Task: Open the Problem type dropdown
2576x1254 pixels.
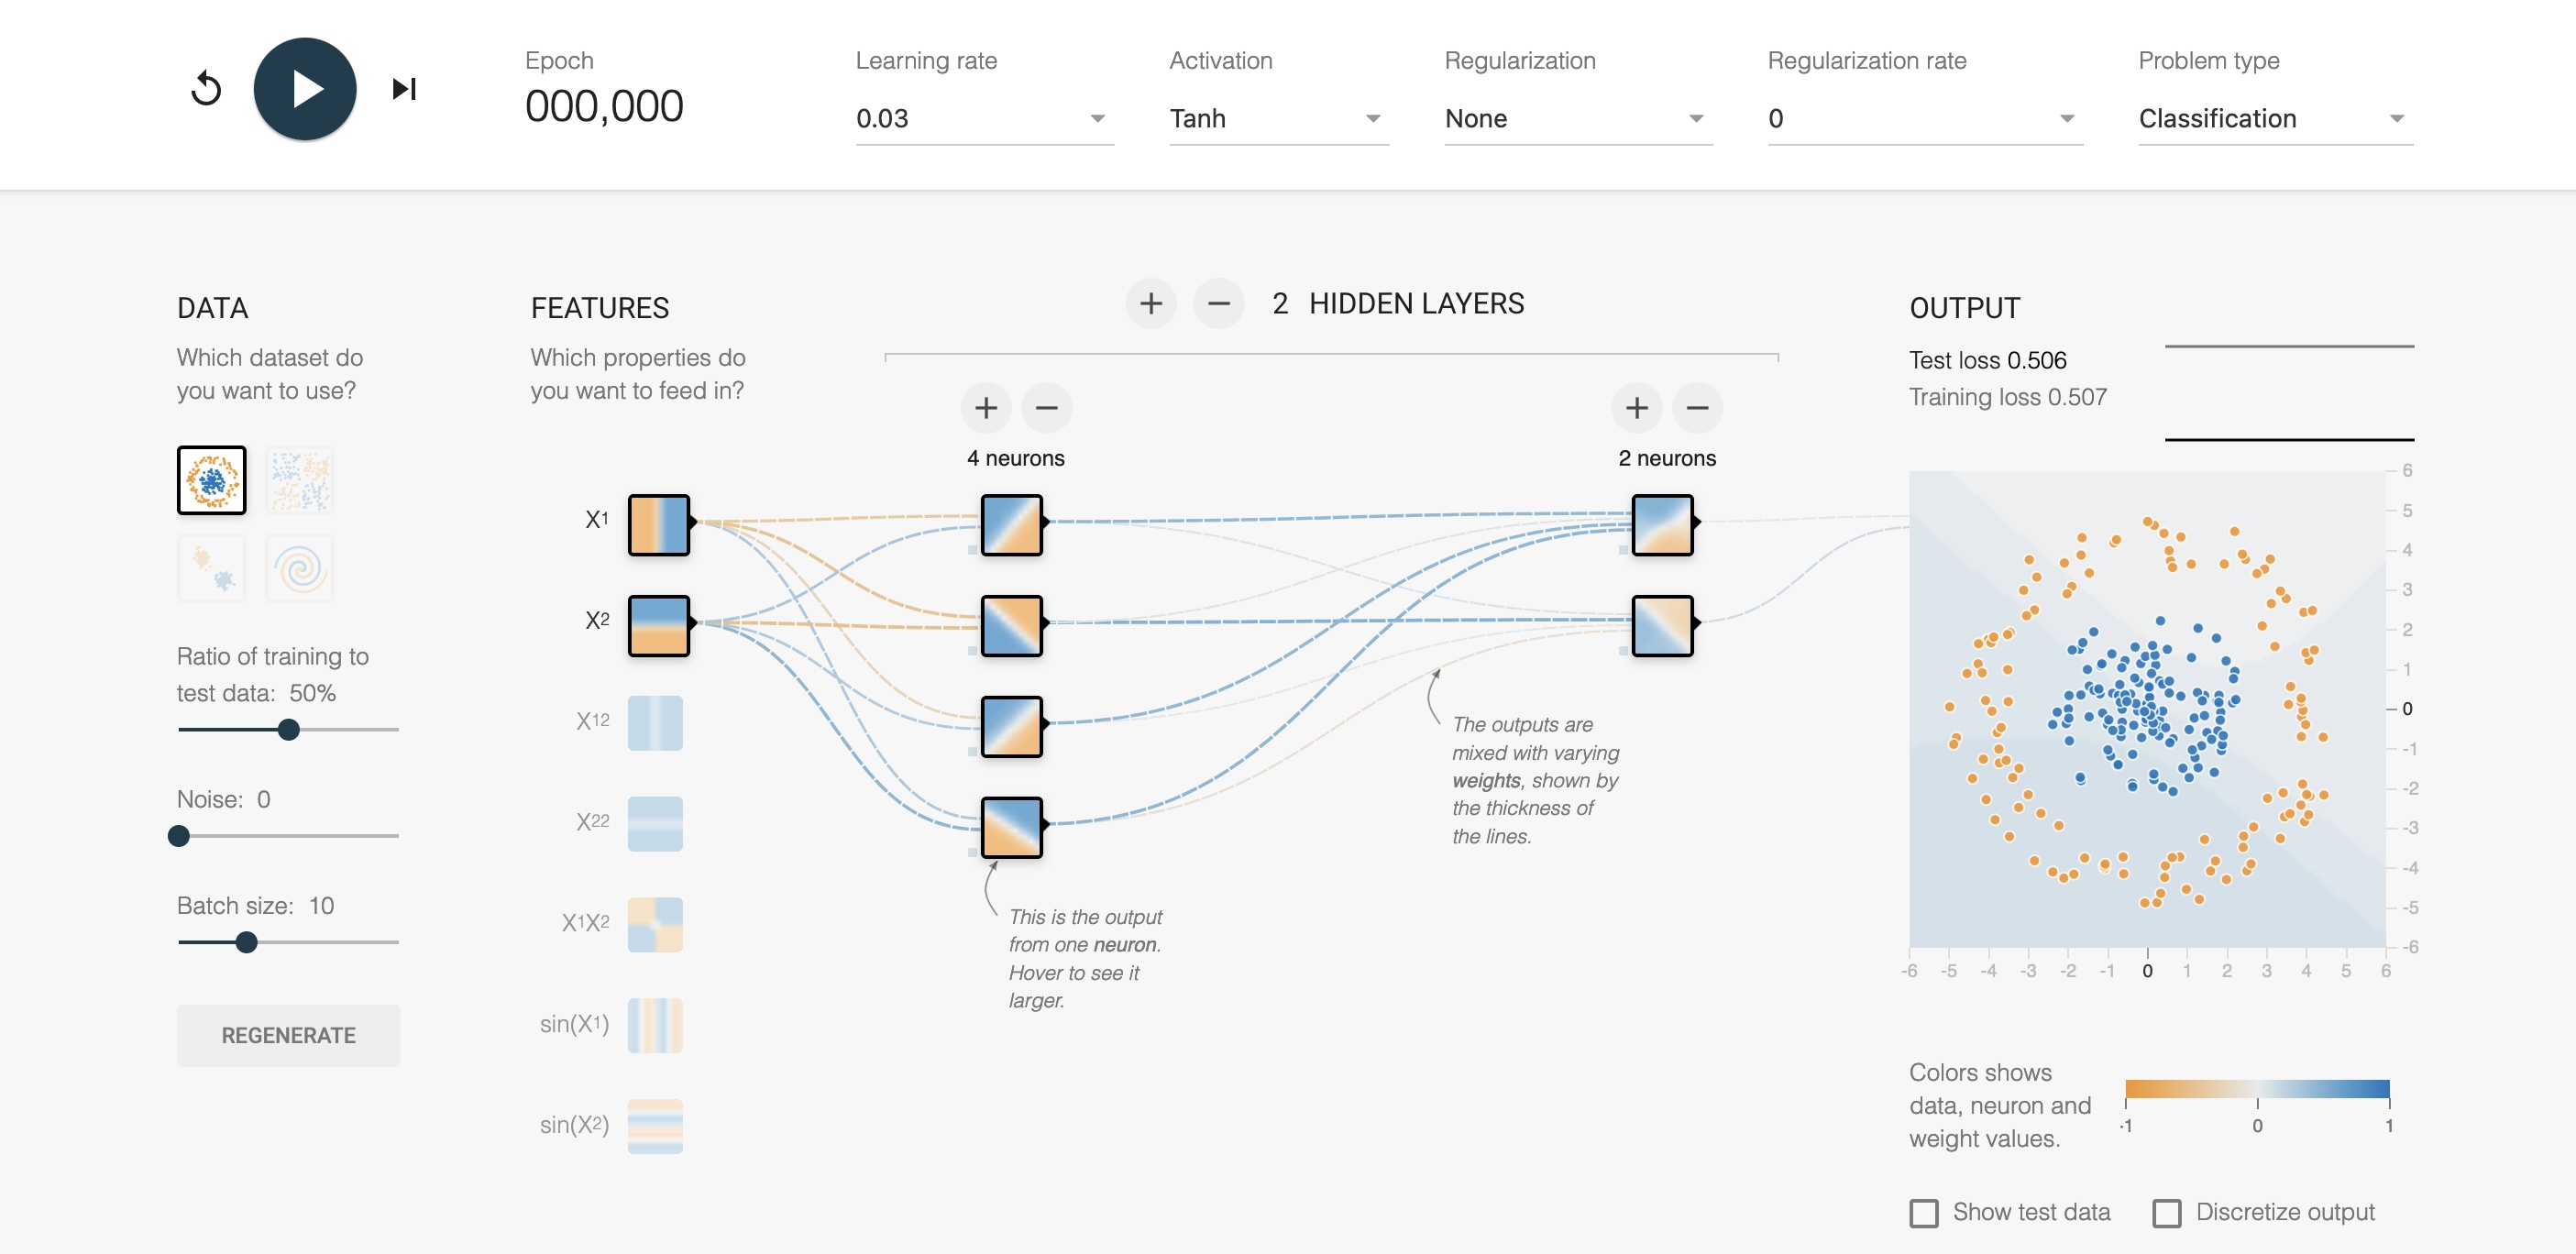Action: [2274, 119]
